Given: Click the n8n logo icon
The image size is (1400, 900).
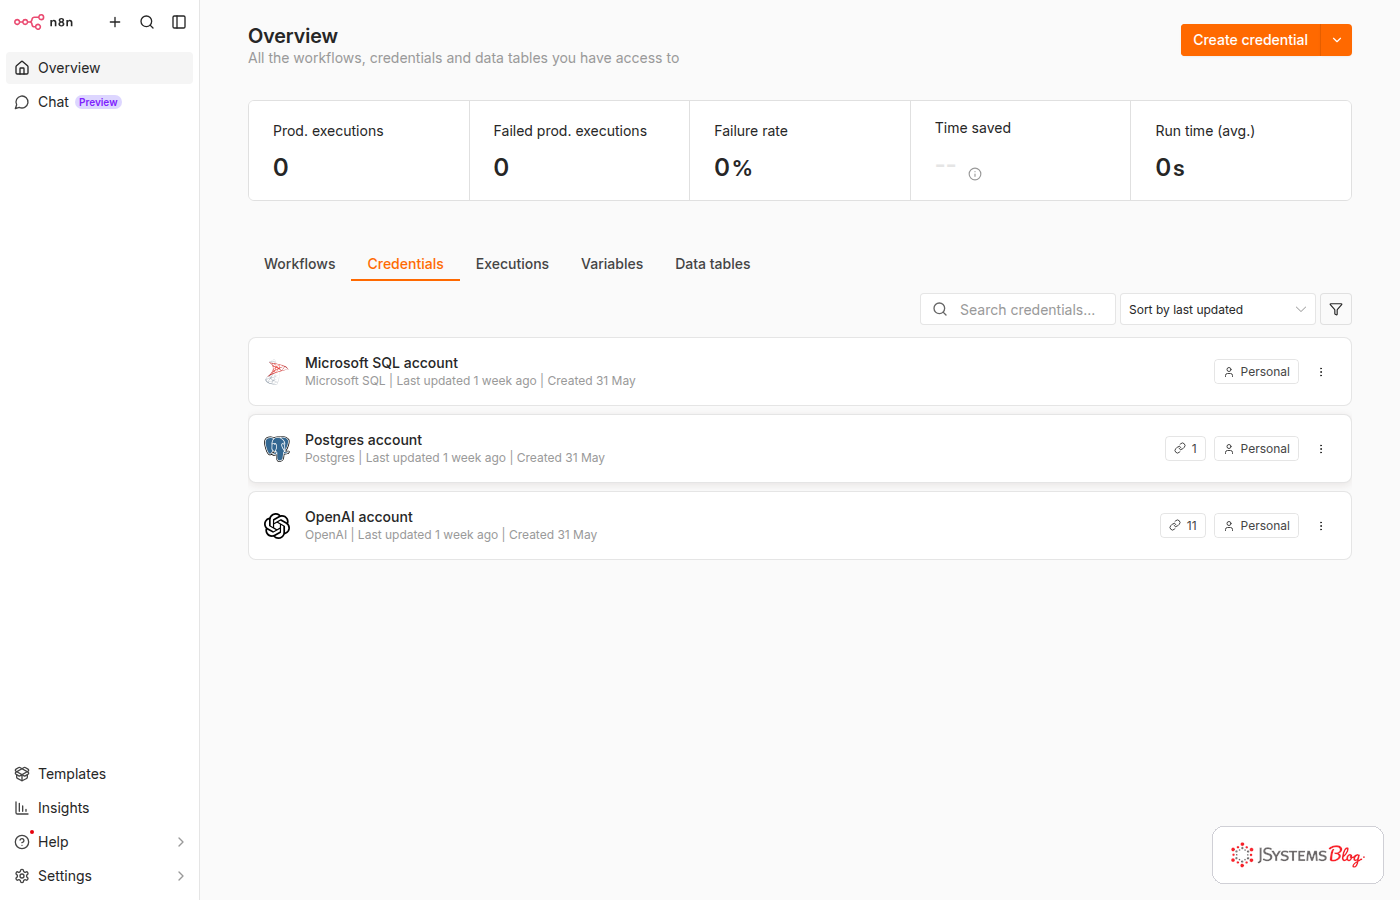Looking at the screenshot, I should point(29,22).
